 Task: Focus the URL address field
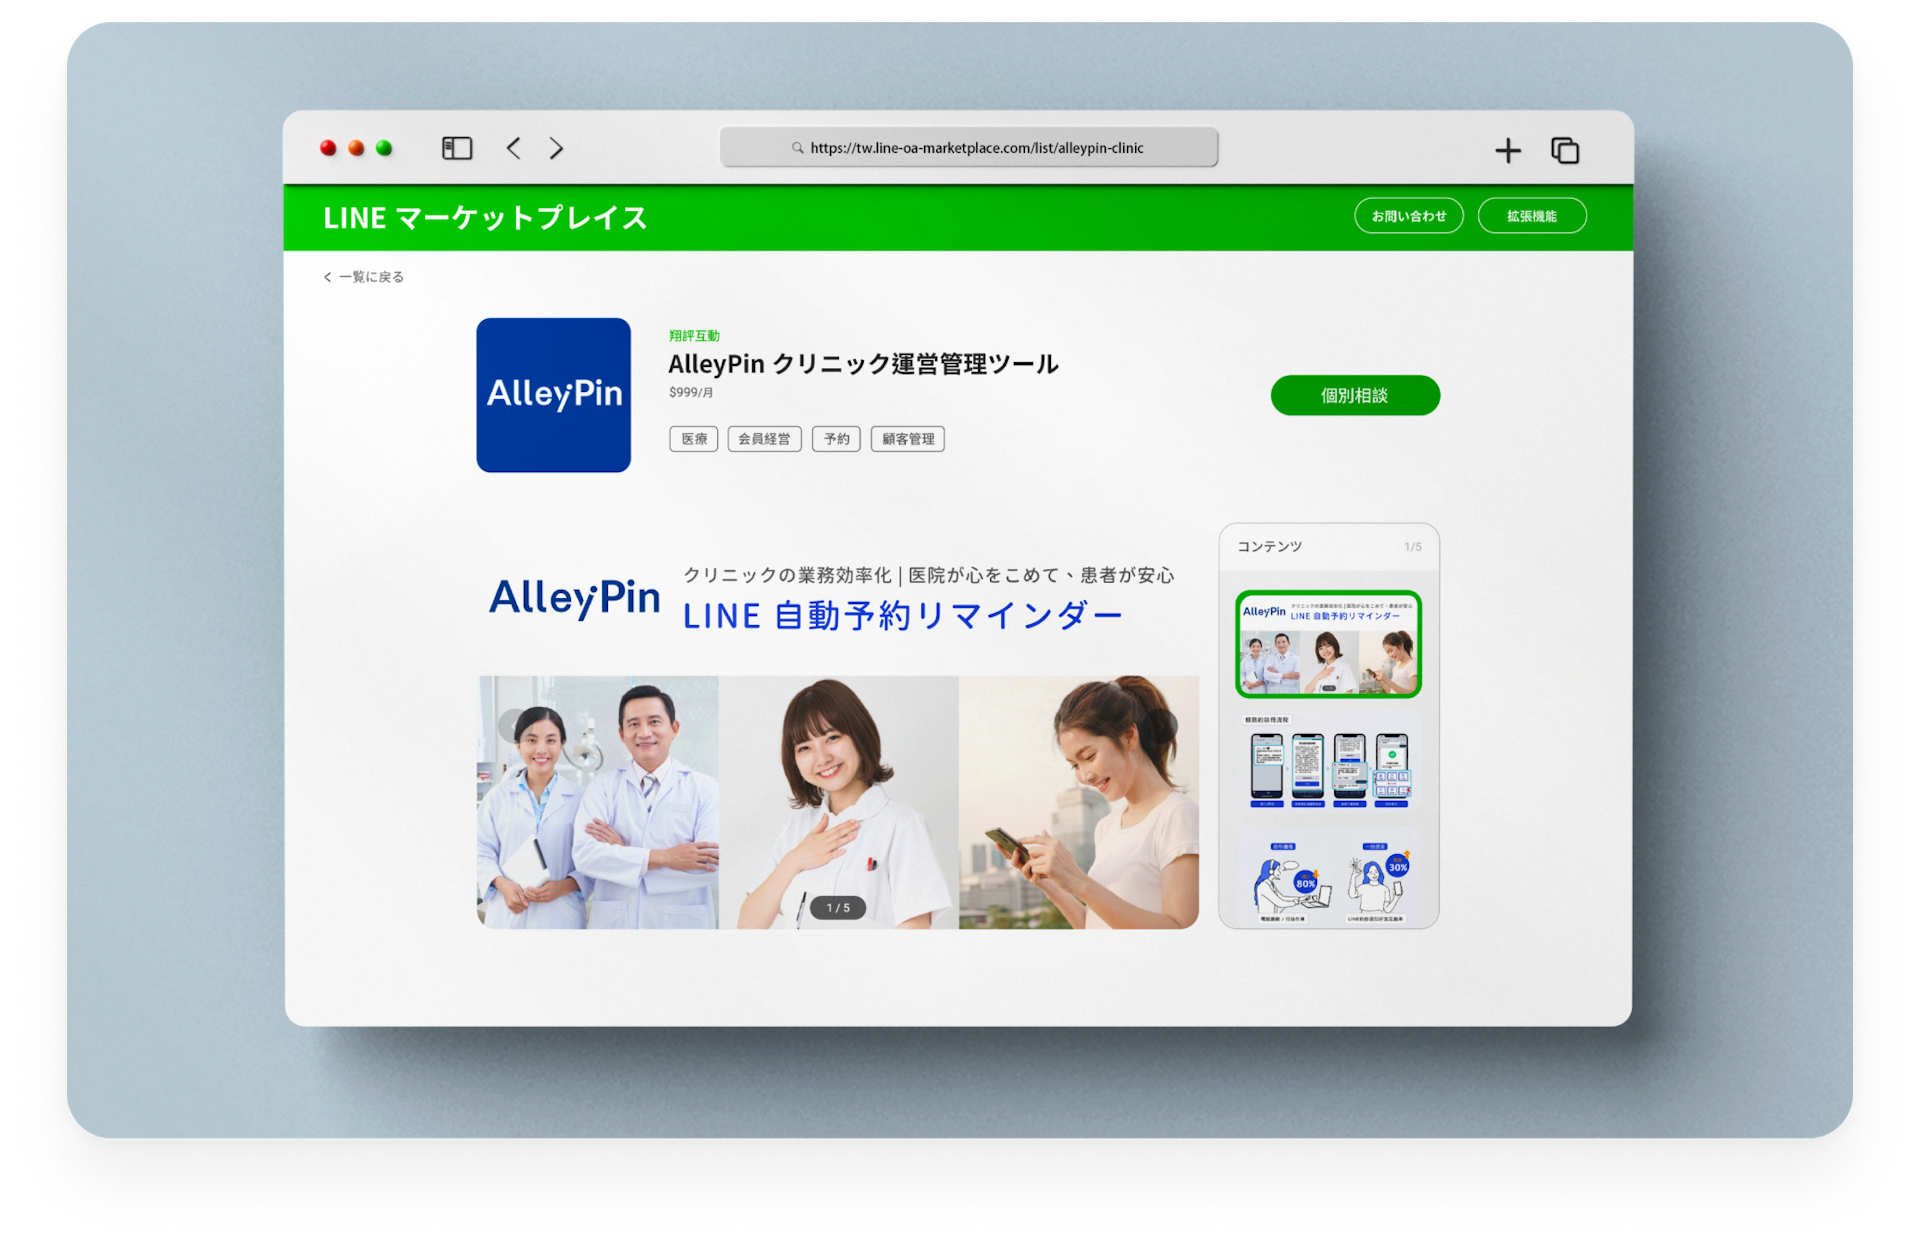point(969,147)
